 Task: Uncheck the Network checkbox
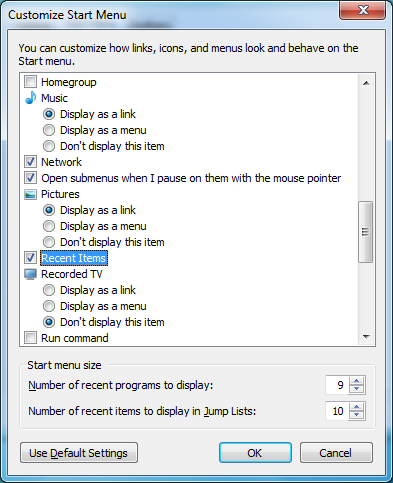coord(31,162)
